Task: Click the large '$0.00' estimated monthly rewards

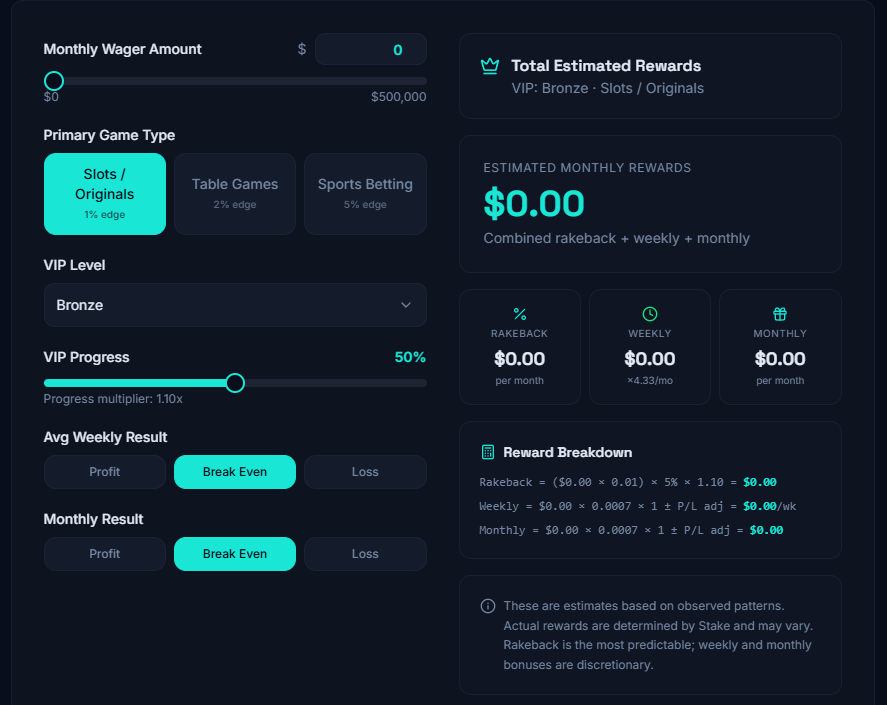Action: [533, 203]
